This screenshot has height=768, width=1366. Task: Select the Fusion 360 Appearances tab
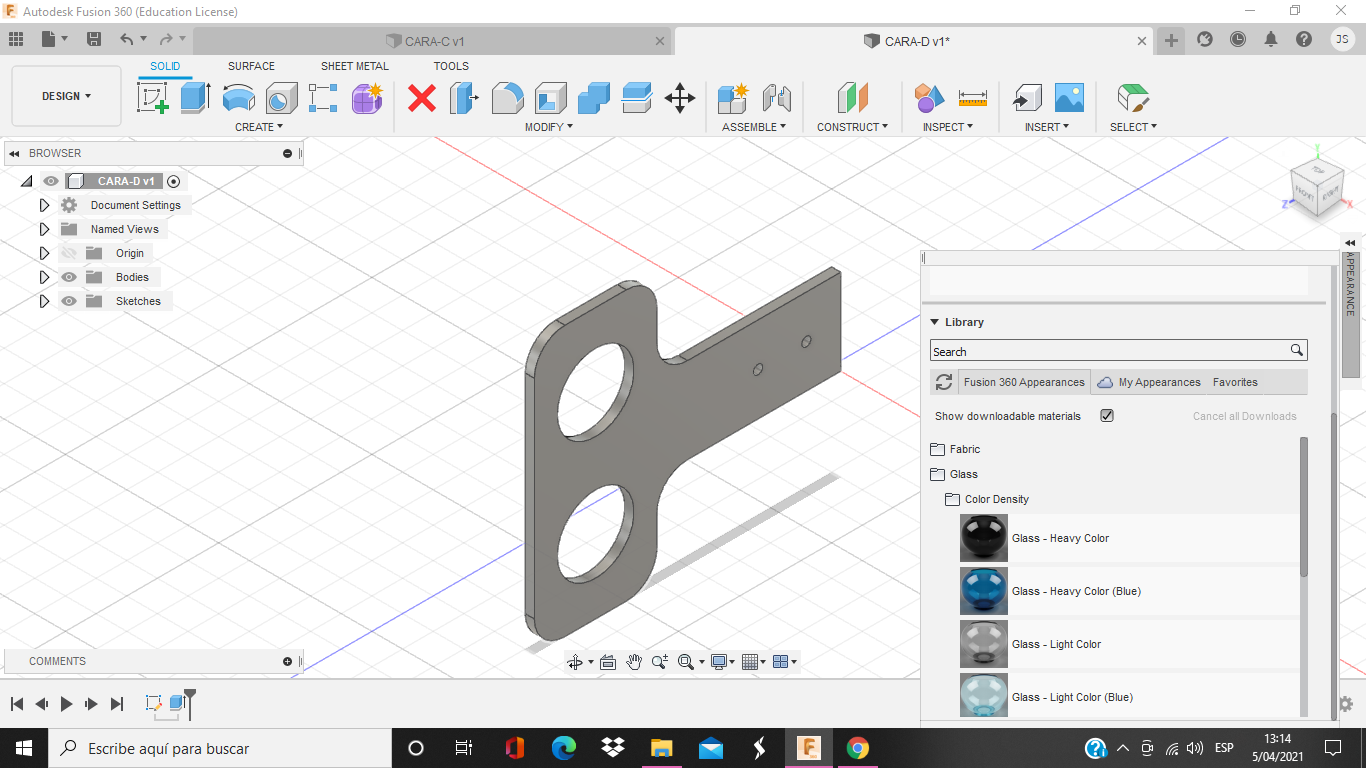point(1024,382)
